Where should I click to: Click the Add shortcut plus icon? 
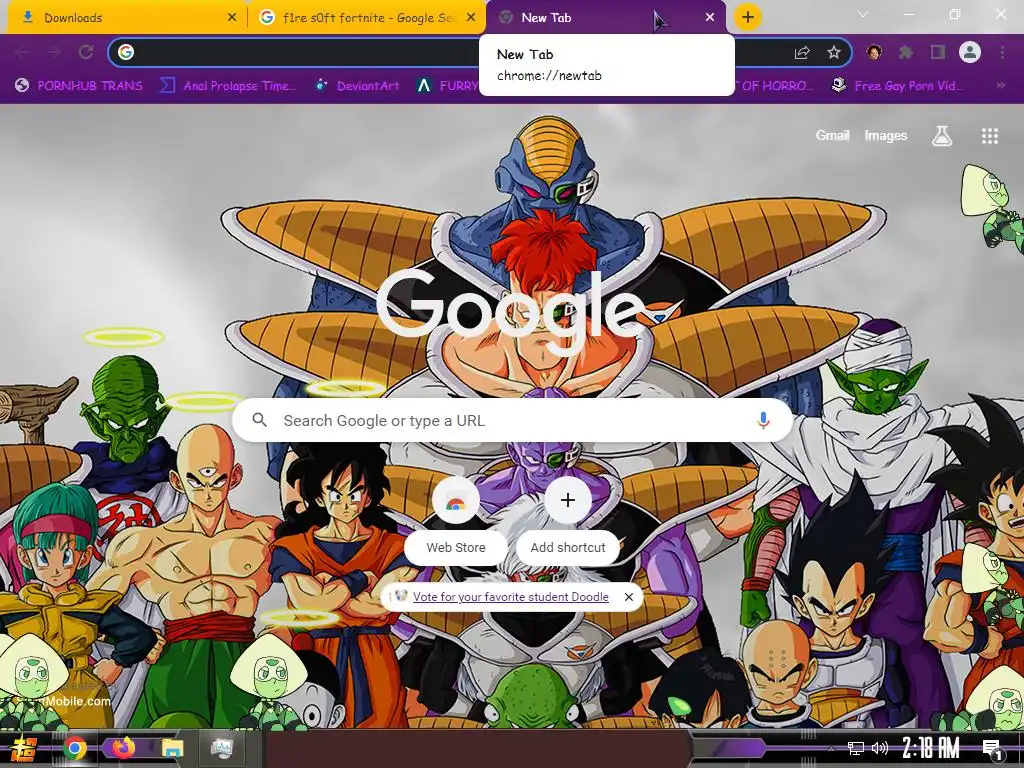(568, 500)
